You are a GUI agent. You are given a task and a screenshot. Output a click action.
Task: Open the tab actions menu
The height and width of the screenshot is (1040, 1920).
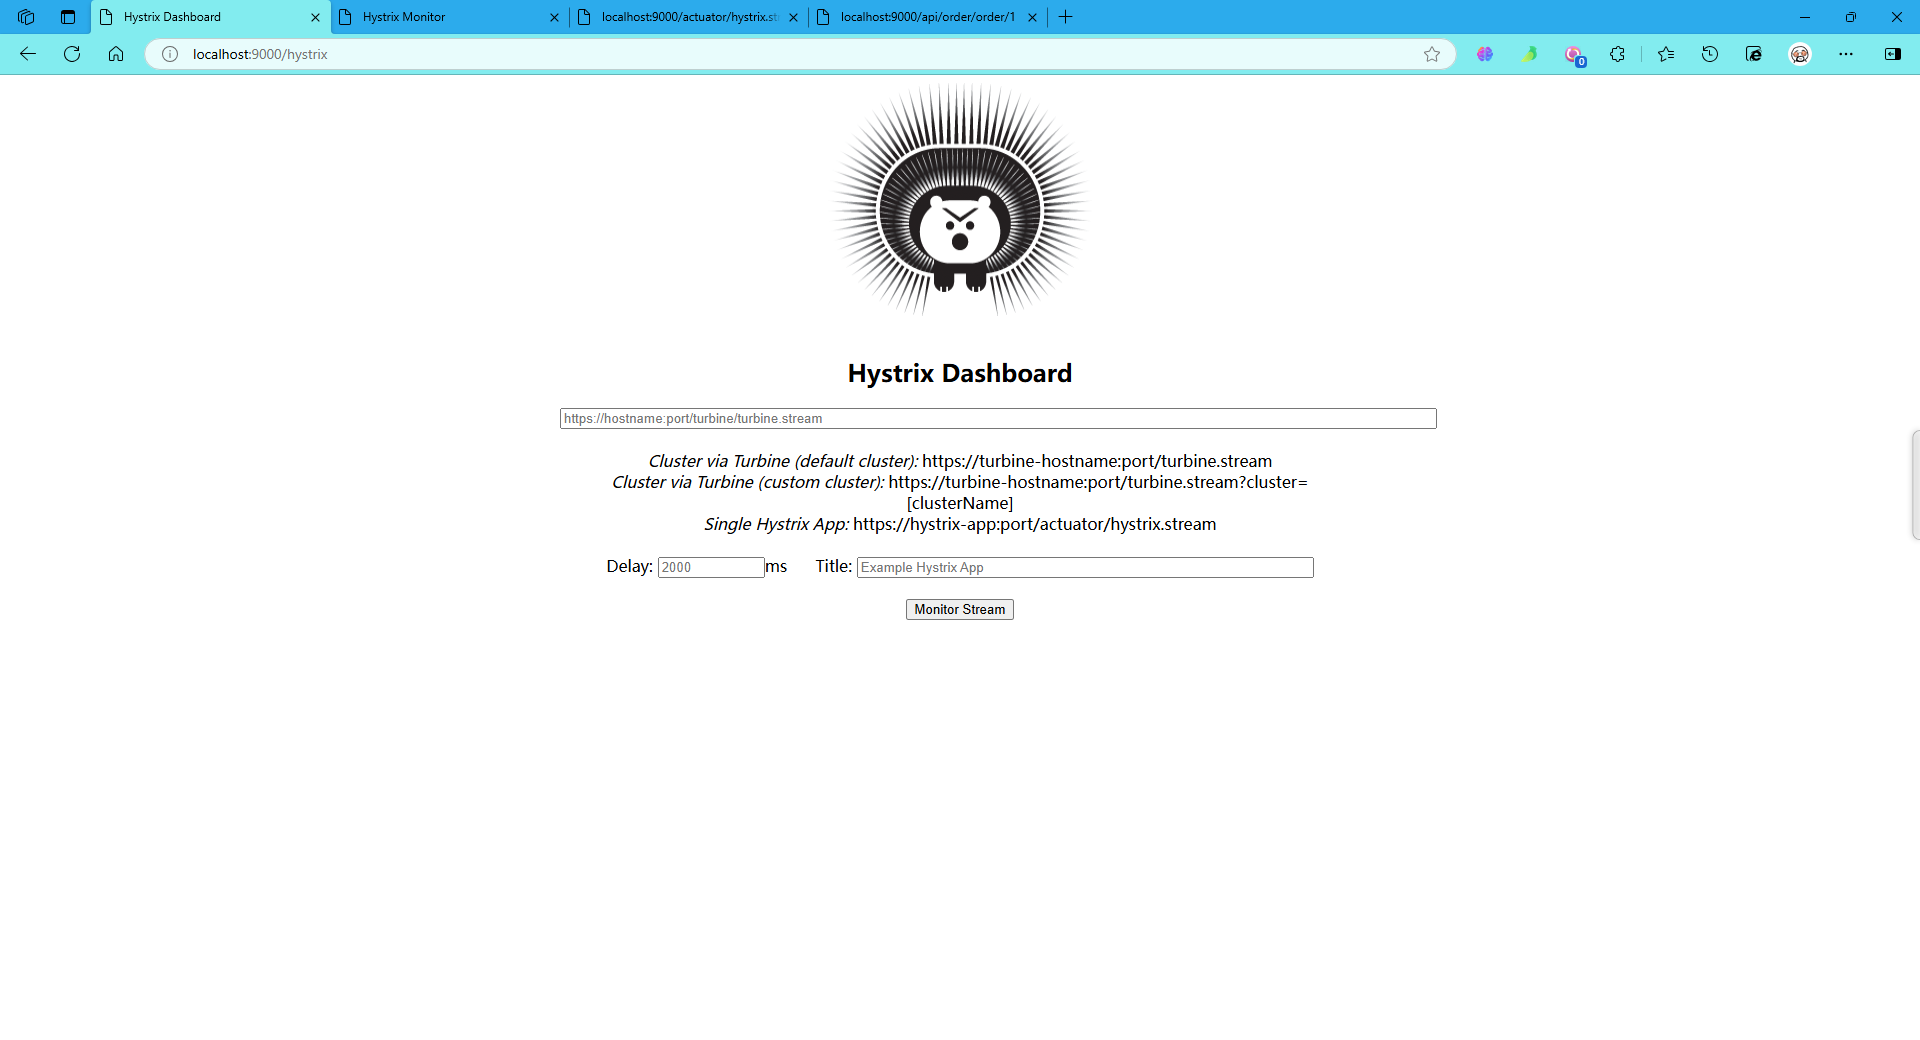[68, 17]
